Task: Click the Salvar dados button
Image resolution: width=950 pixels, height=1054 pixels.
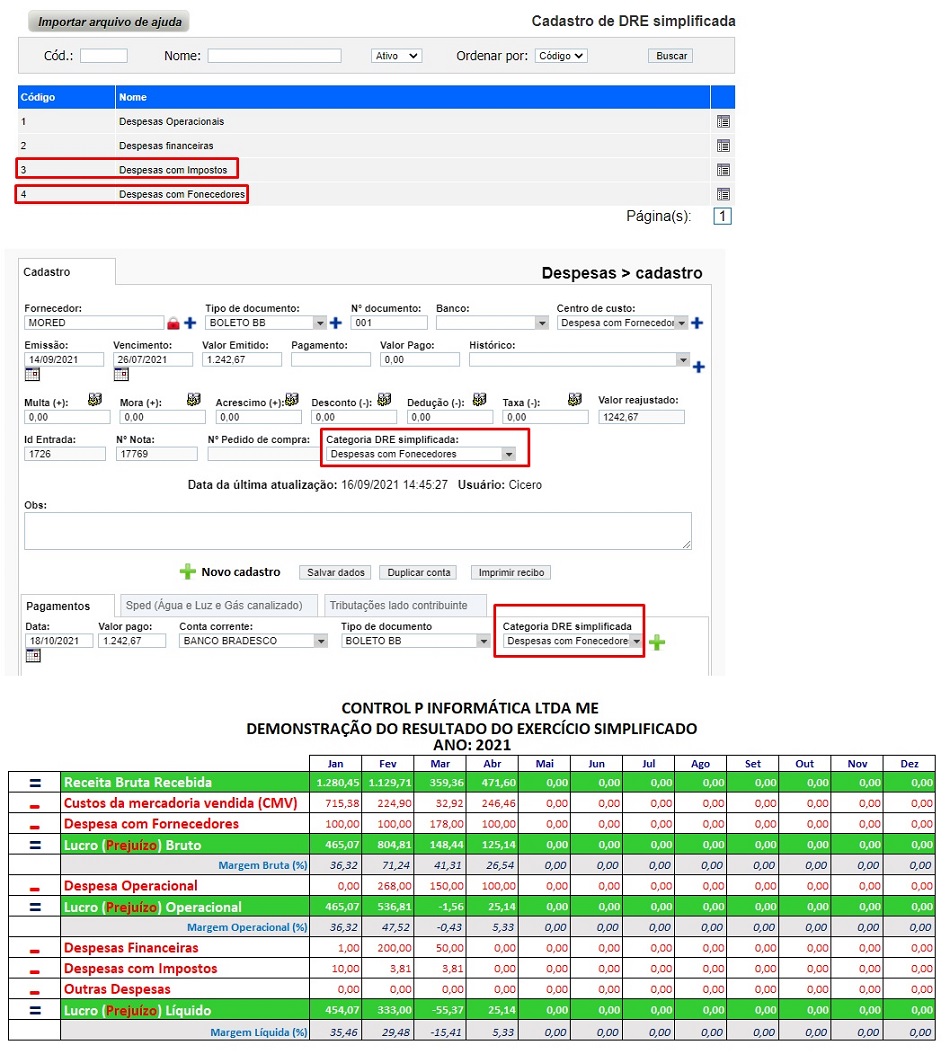Action: point(335,573)
